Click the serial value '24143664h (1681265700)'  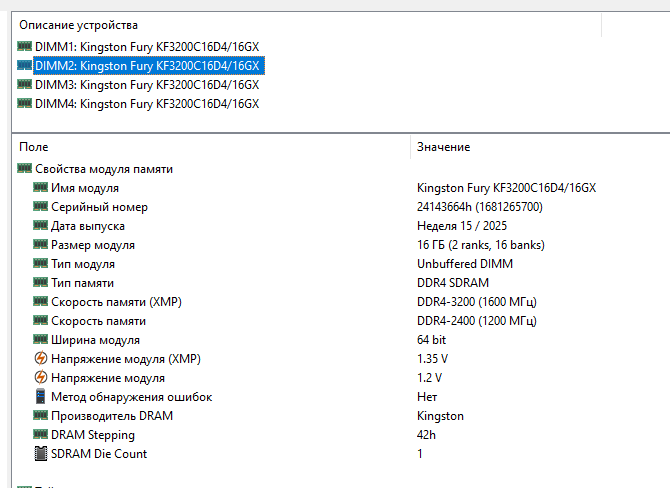click(480, 207)
